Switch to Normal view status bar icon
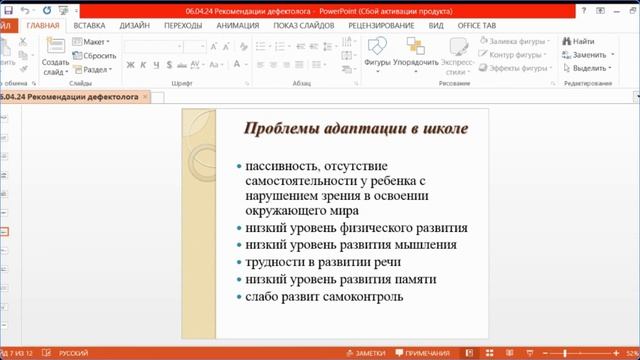This screenshot has height=360, width=640. [x=469, y=353]
